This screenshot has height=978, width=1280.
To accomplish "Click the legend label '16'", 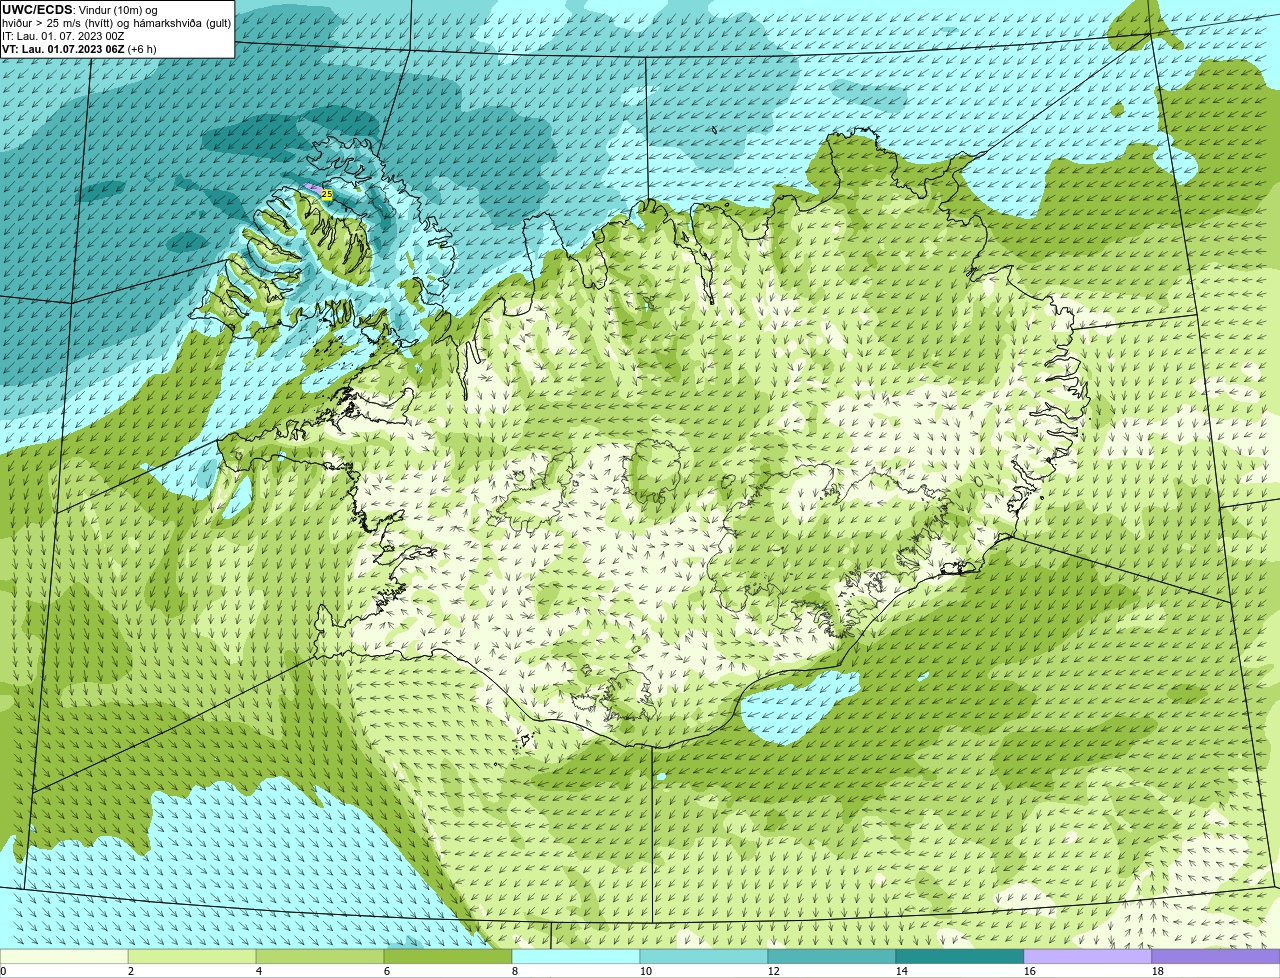I will 1030,971.
